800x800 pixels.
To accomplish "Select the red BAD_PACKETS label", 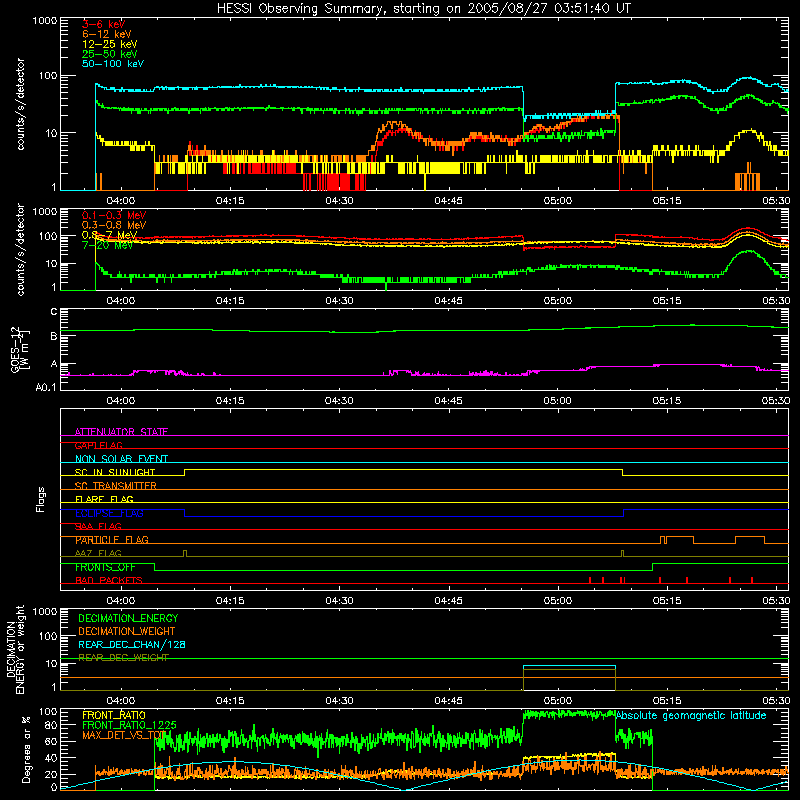I will [109, 580].
